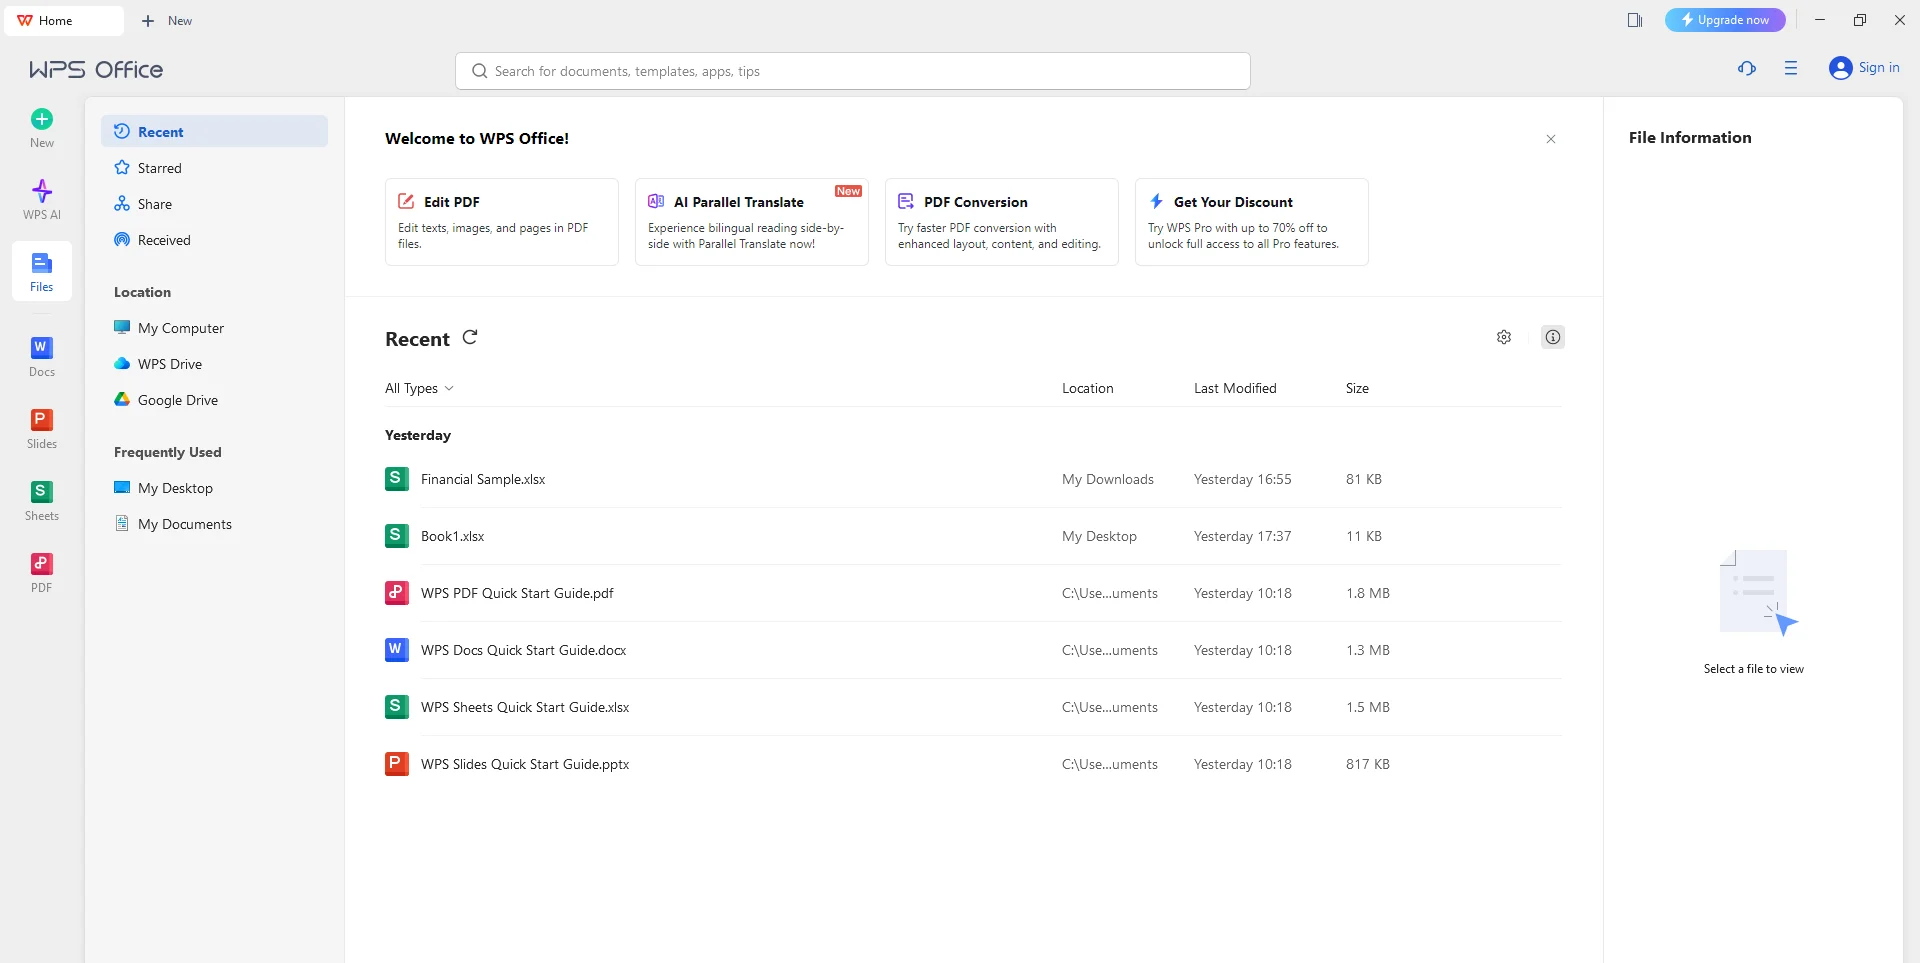Switch to the Home tab
1920x963 pixels.
(x=64, y=20)
